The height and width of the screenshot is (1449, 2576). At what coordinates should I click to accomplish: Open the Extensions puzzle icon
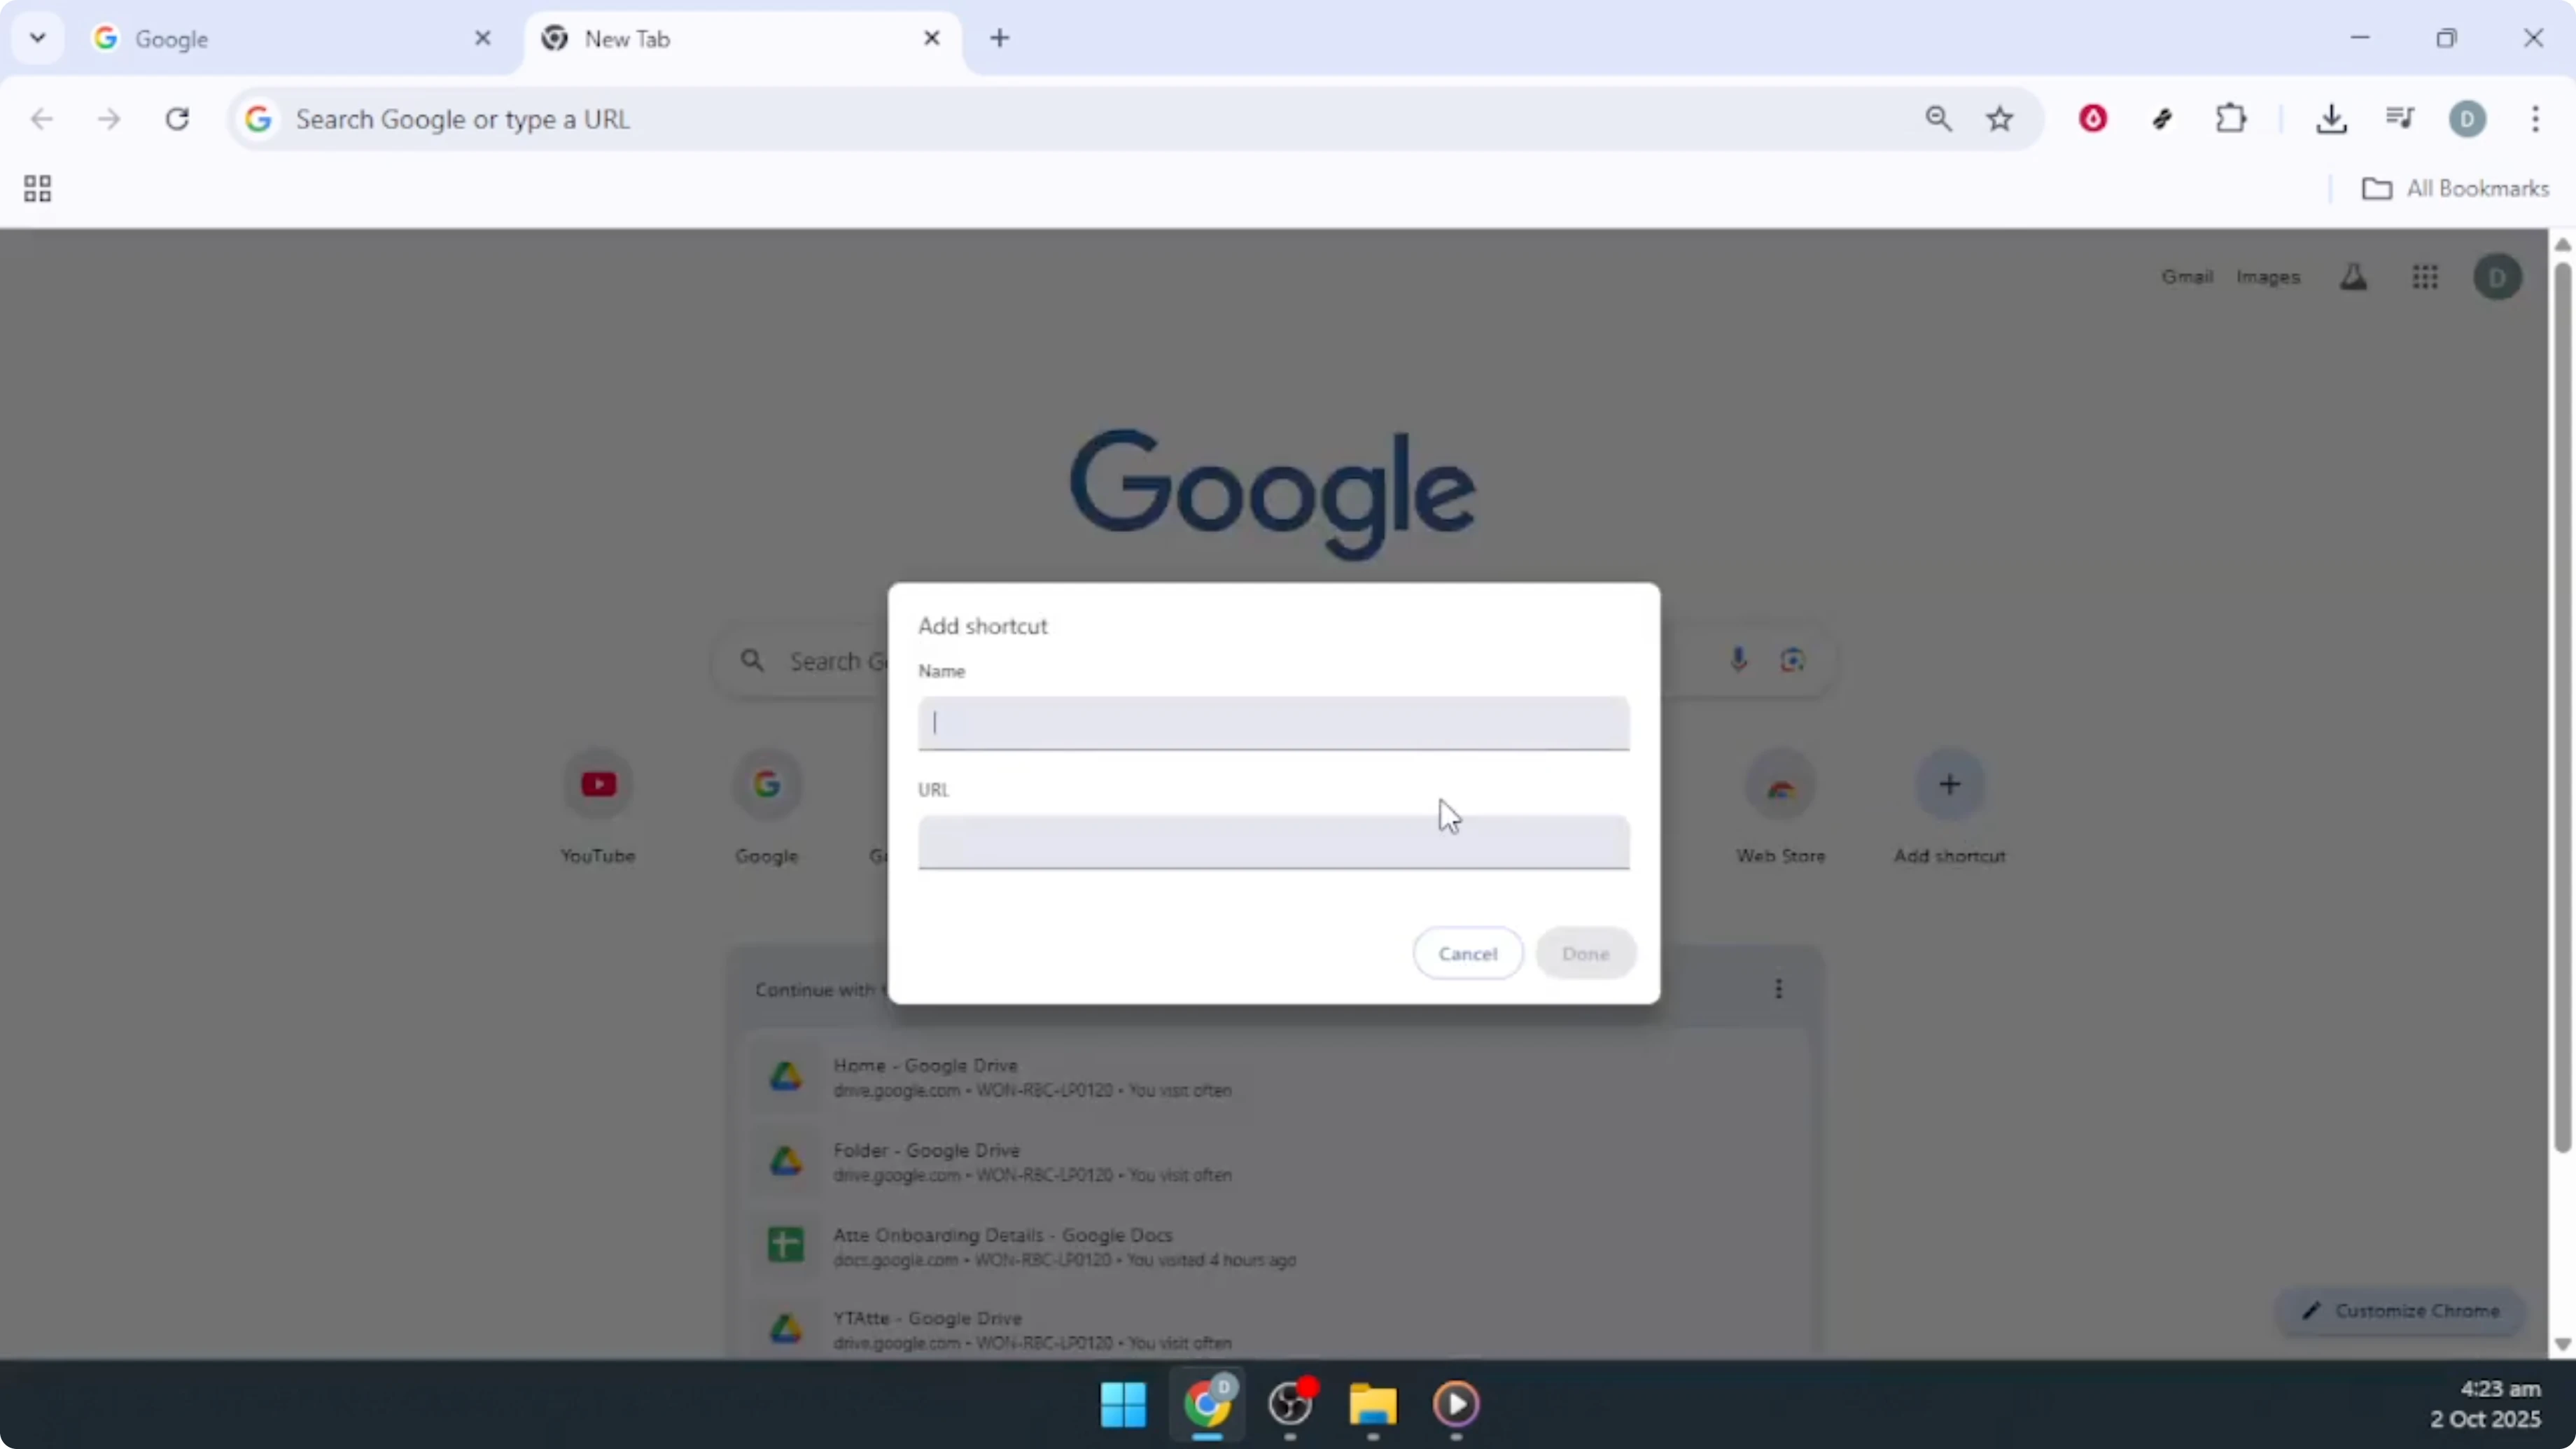tap(2231, 118)
